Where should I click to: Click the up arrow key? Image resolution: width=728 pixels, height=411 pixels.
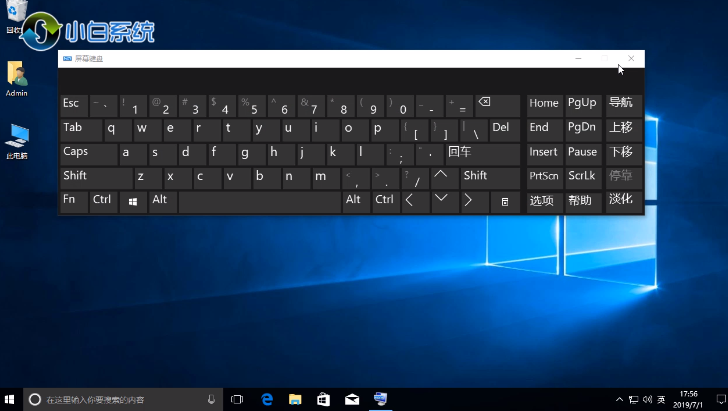coord(445,178)
